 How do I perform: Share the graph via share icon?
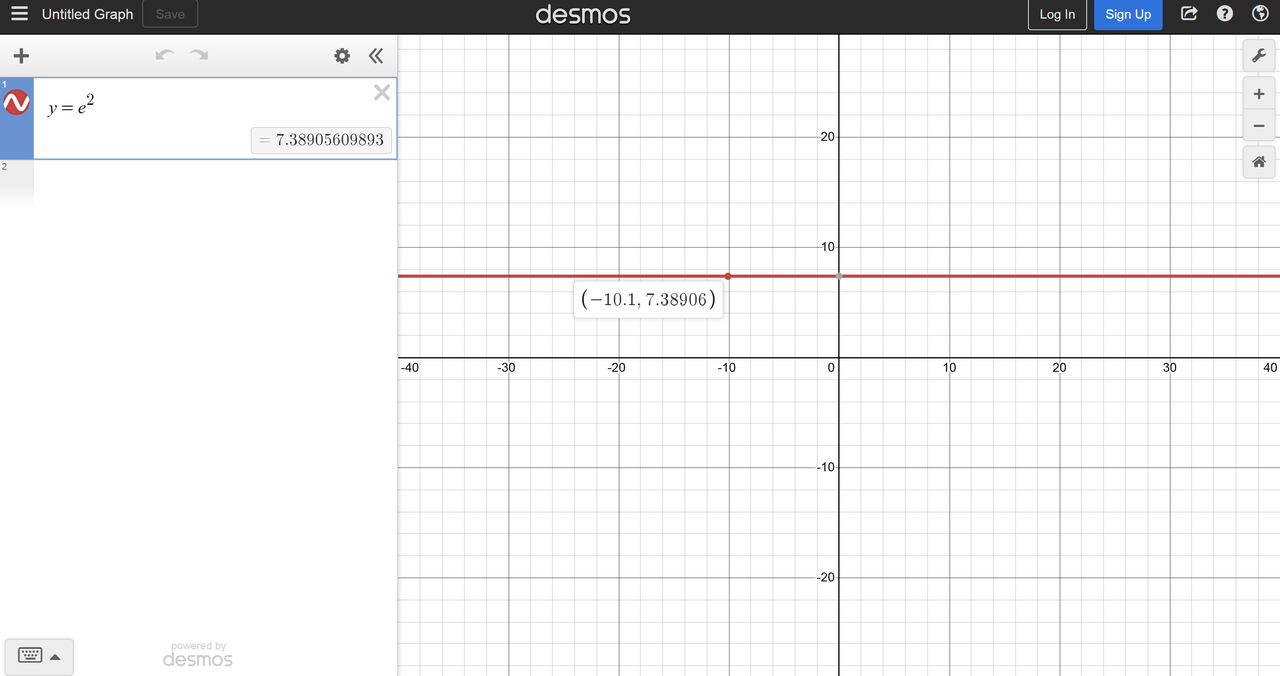pyautogui.click(x=1189, y=14)
